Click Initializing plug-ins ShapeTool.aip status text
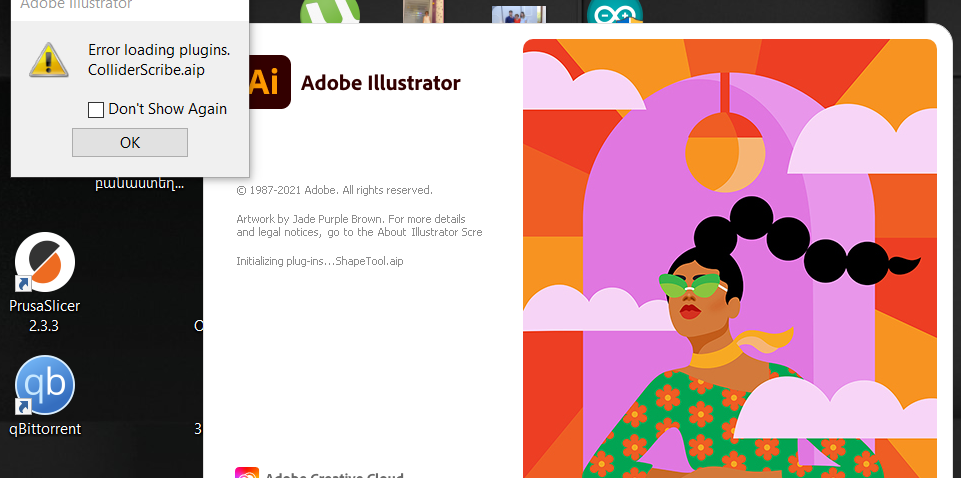This screenshot has height=478, width=961. click(x=320, y=261)
